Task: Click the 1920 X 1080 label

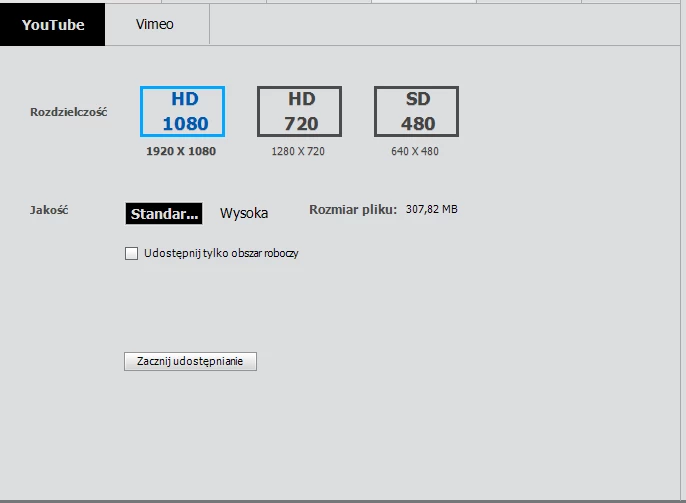Action: (x=181, y=151)
